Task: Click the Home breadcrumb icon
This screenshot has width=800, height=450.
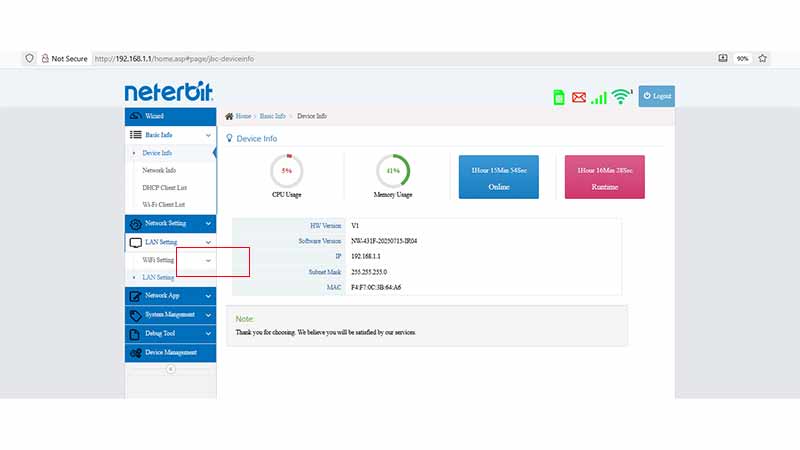Action: [229, 116]
